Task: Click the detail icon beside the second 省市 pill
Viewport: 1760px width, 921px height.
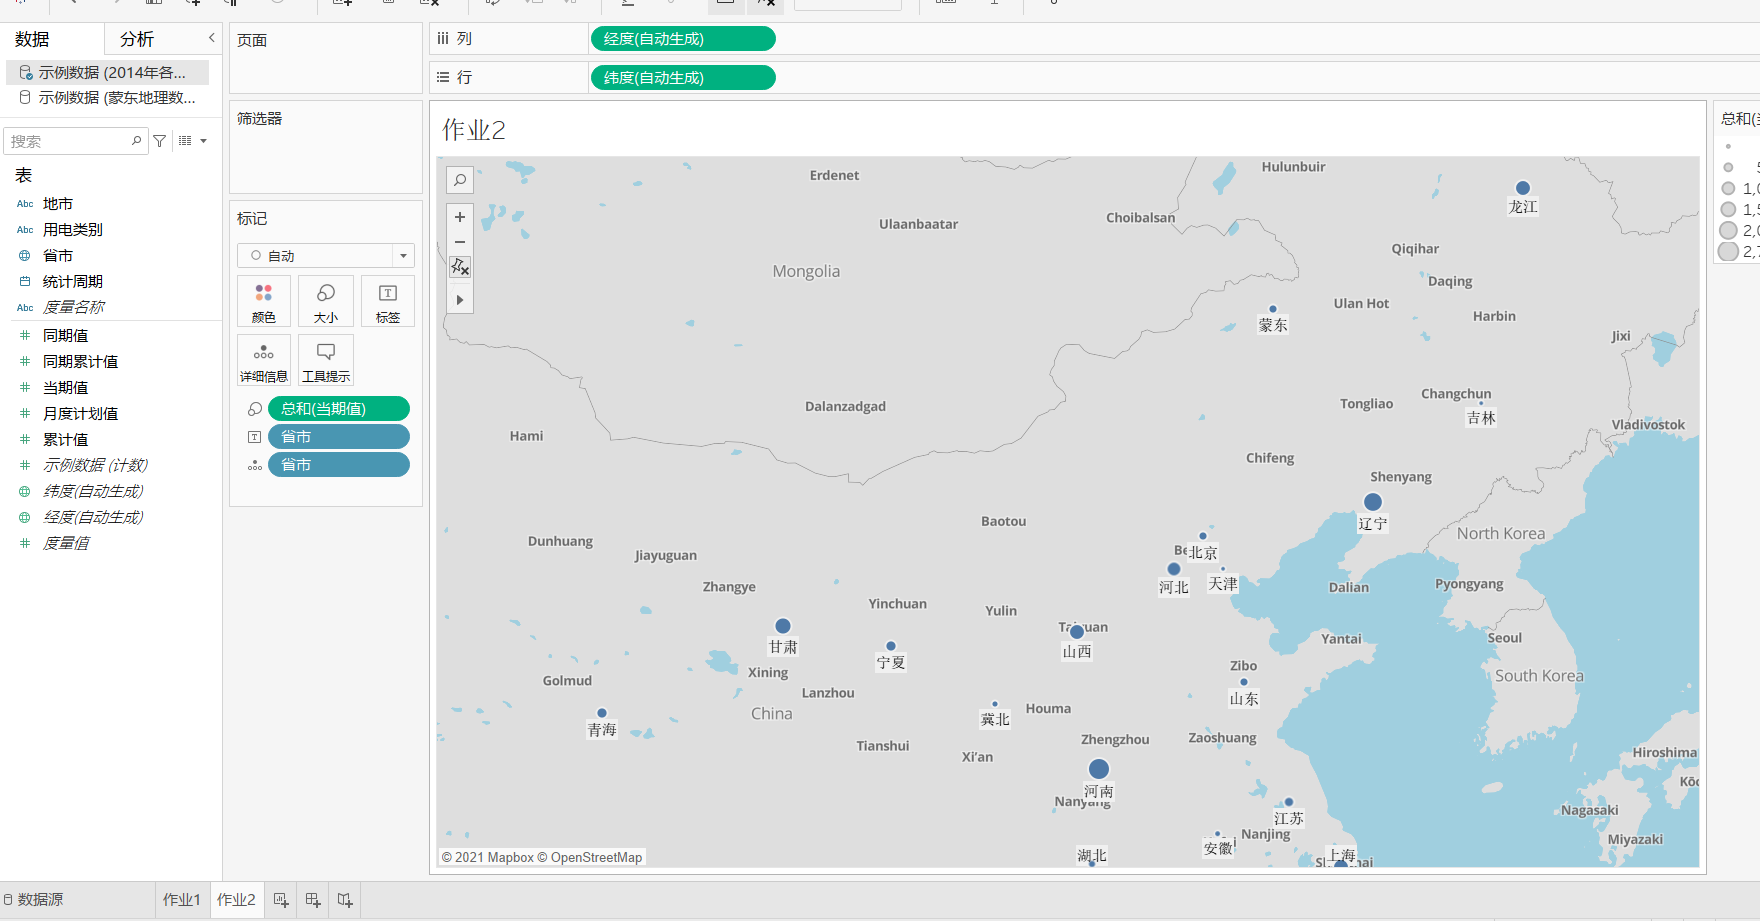Action: [x=255, y=465]
